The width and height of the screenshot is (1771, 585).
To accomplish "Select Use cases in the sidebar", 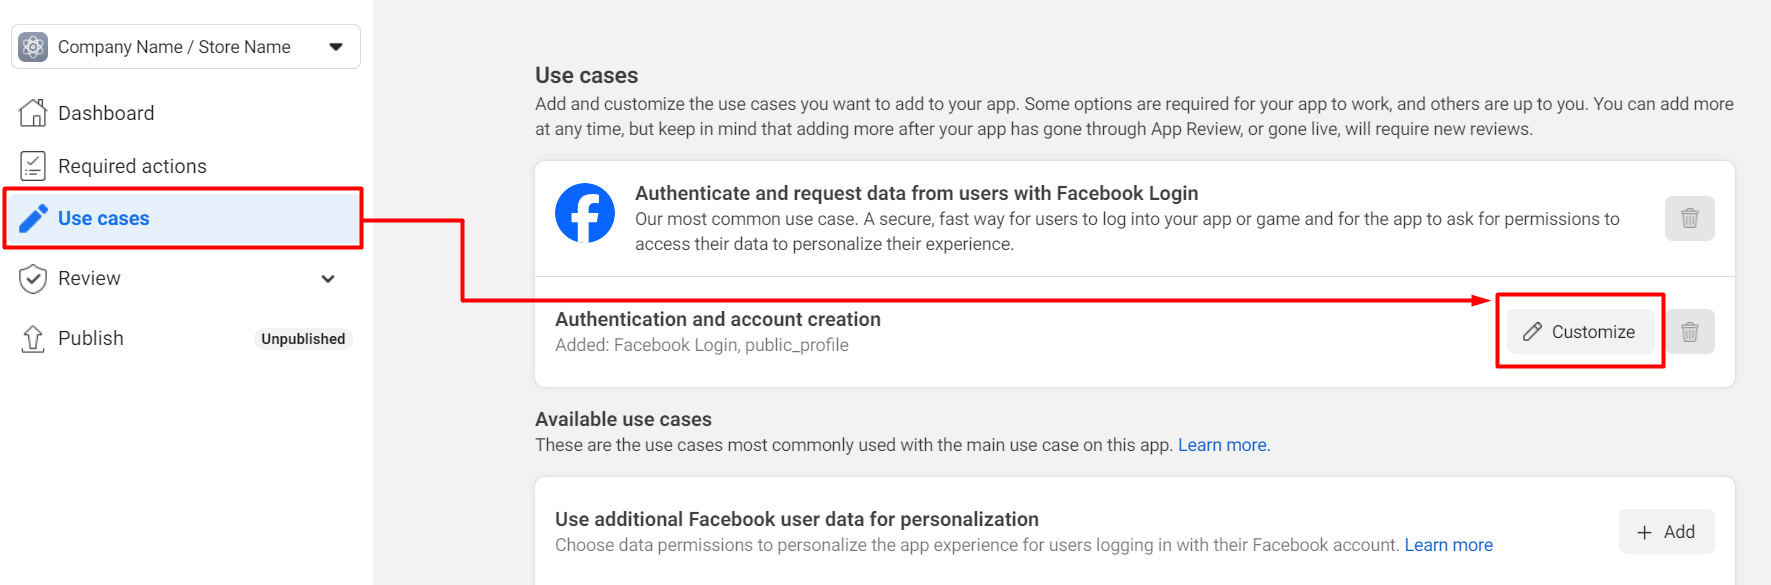I will coord(103,217).
